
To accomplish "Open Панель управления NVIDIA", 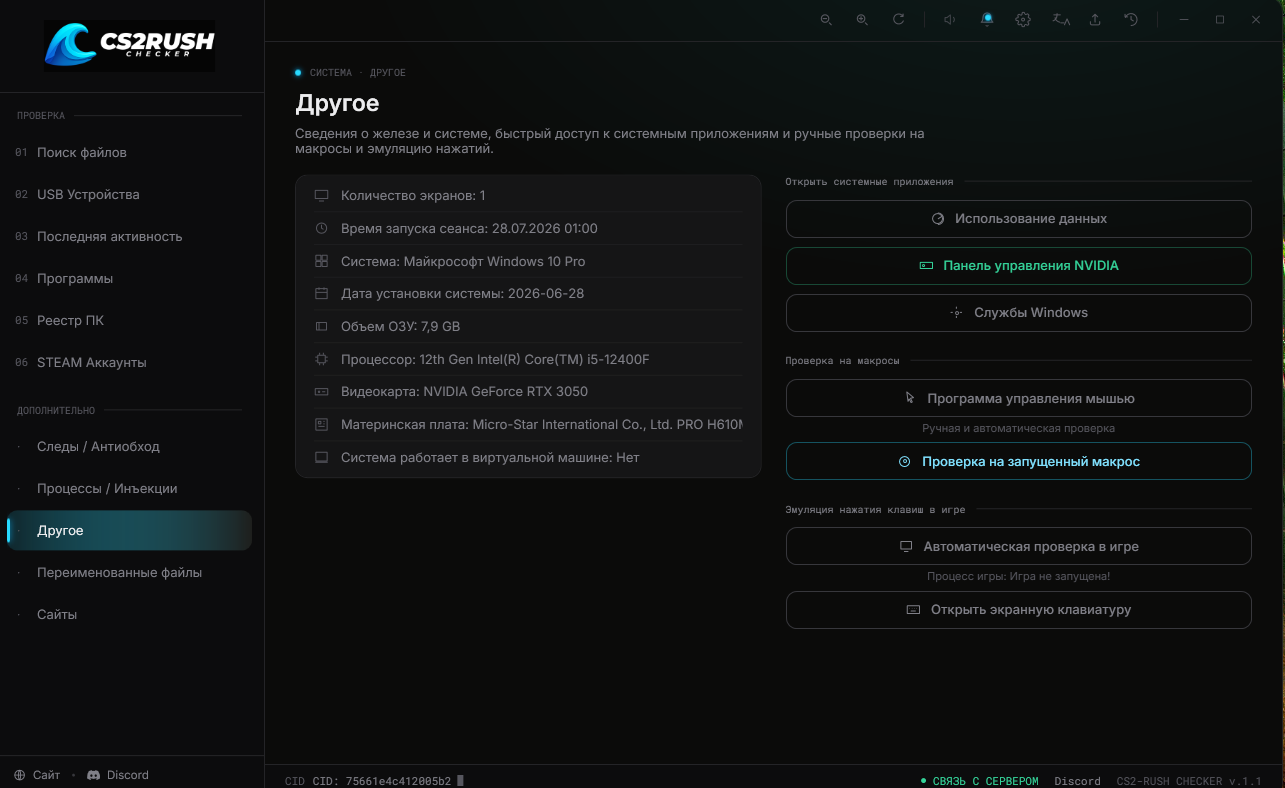I will (x=1019, y=266).
